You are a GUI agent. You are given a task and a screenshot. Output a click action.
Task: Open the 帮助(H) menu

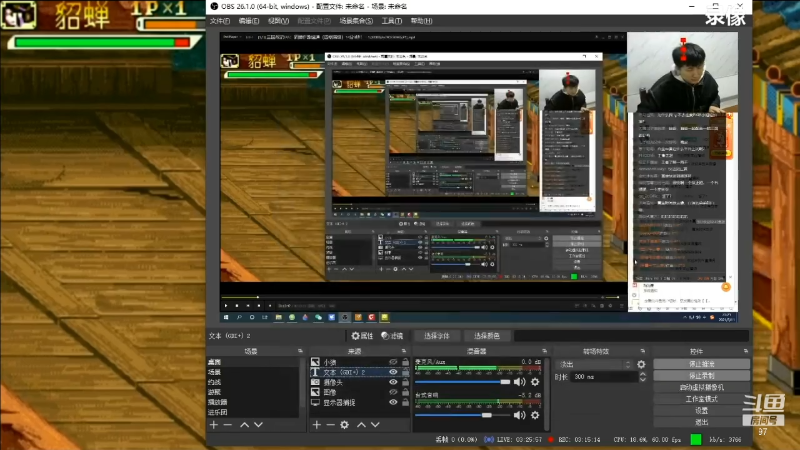click(x=421, y=21)
